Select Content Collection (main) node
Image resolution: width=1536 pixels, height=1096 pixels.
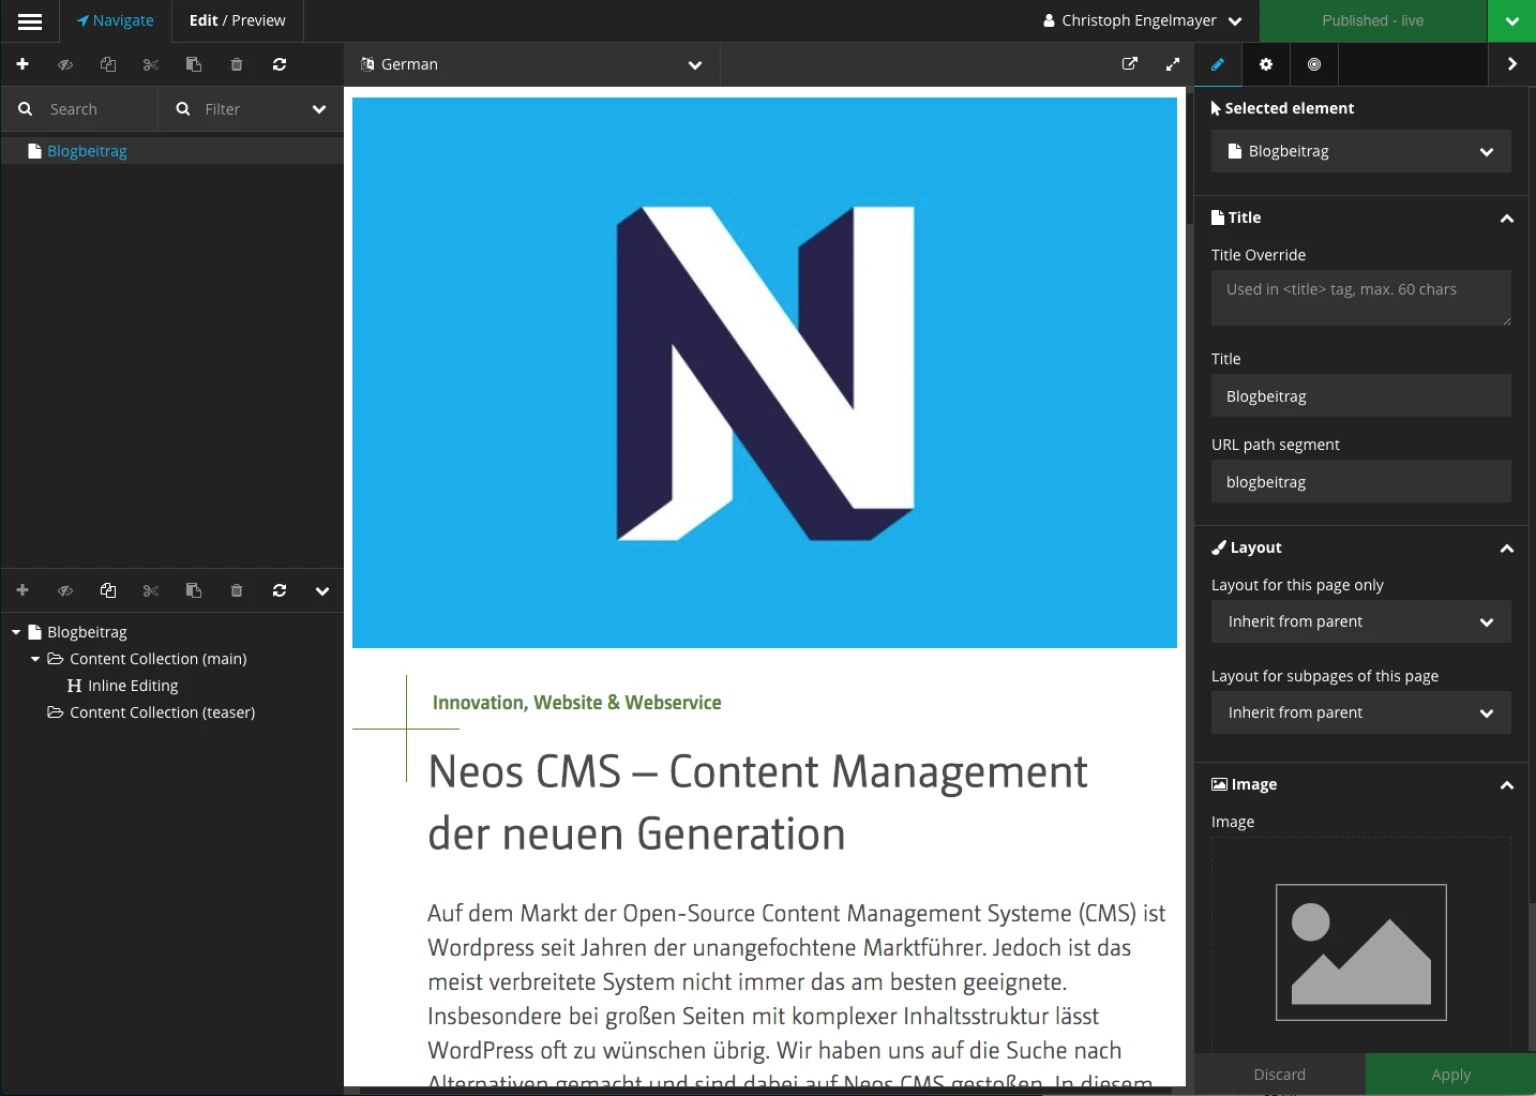pyautogui.click(x=158, y=659)
